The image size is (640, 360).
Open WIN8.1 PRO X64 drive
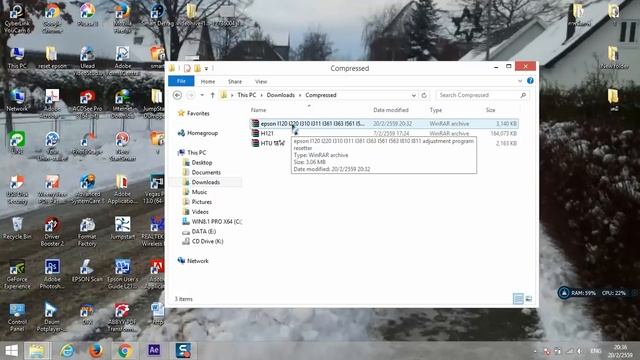pos(212,221)
